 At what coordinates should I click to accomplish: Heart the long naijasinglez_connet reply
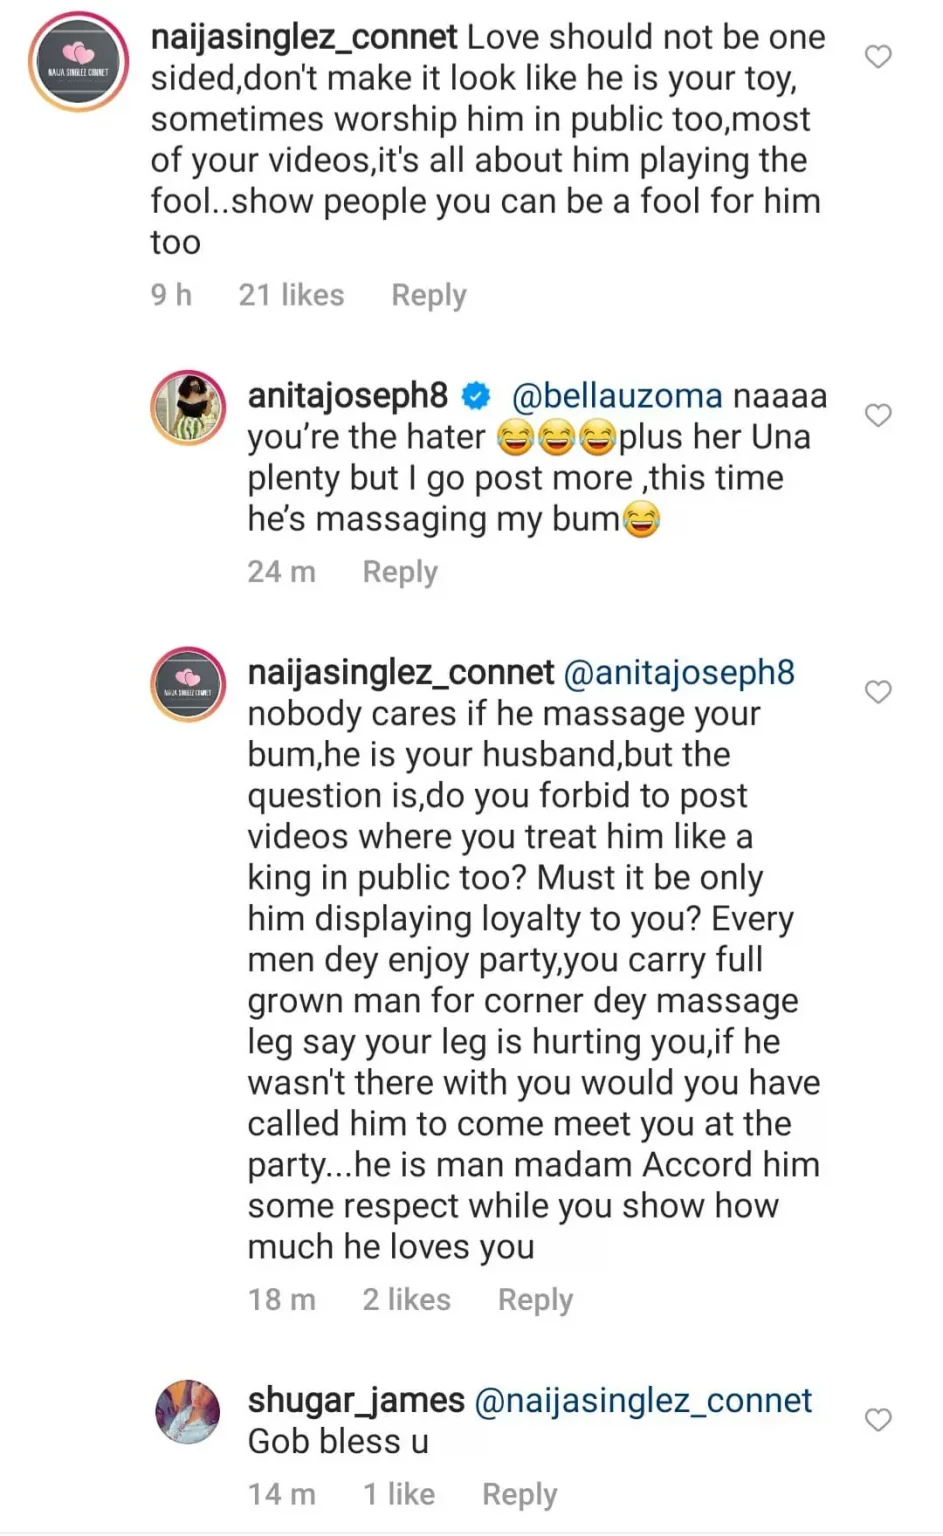(877, 692)
